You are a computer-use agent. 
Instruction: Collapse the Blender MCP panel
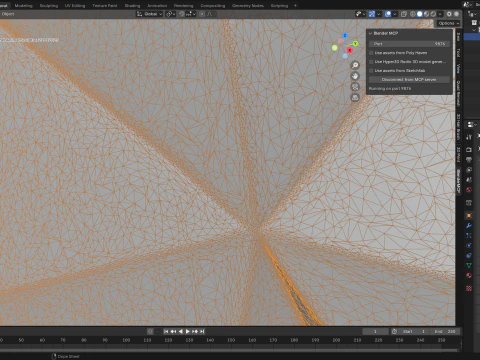tap(370, 33)
